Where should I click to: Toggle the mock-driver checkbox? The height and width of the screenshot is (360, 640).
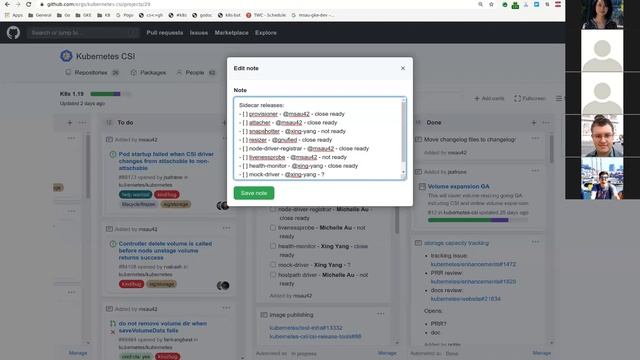(273, 264)
